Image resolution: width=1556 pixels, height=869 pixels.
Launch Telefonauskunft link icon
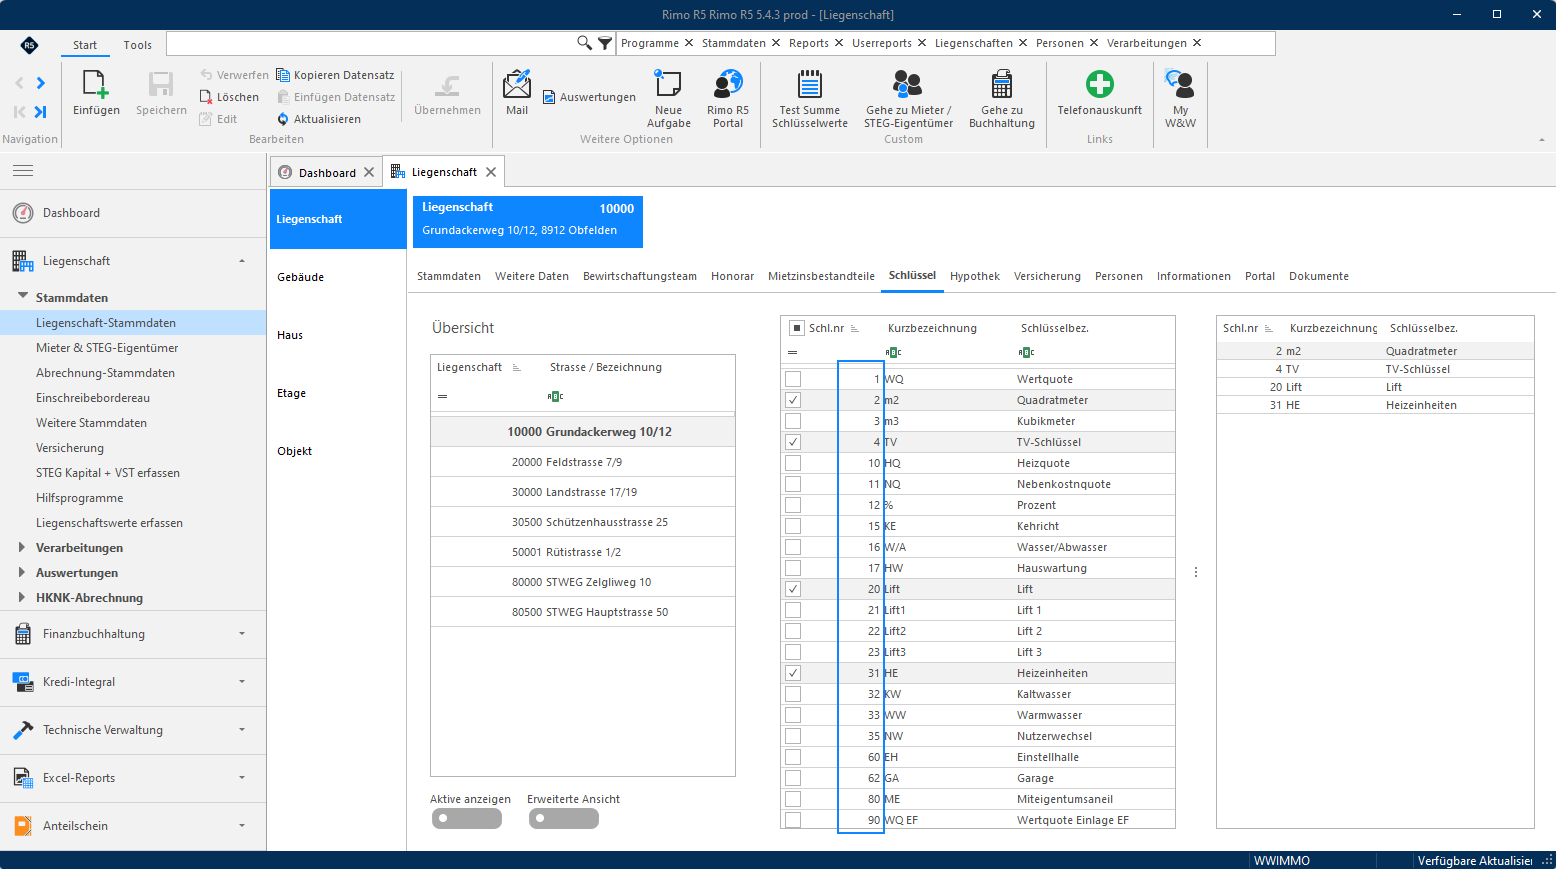pyautogui.click(x=1100, y=84)
